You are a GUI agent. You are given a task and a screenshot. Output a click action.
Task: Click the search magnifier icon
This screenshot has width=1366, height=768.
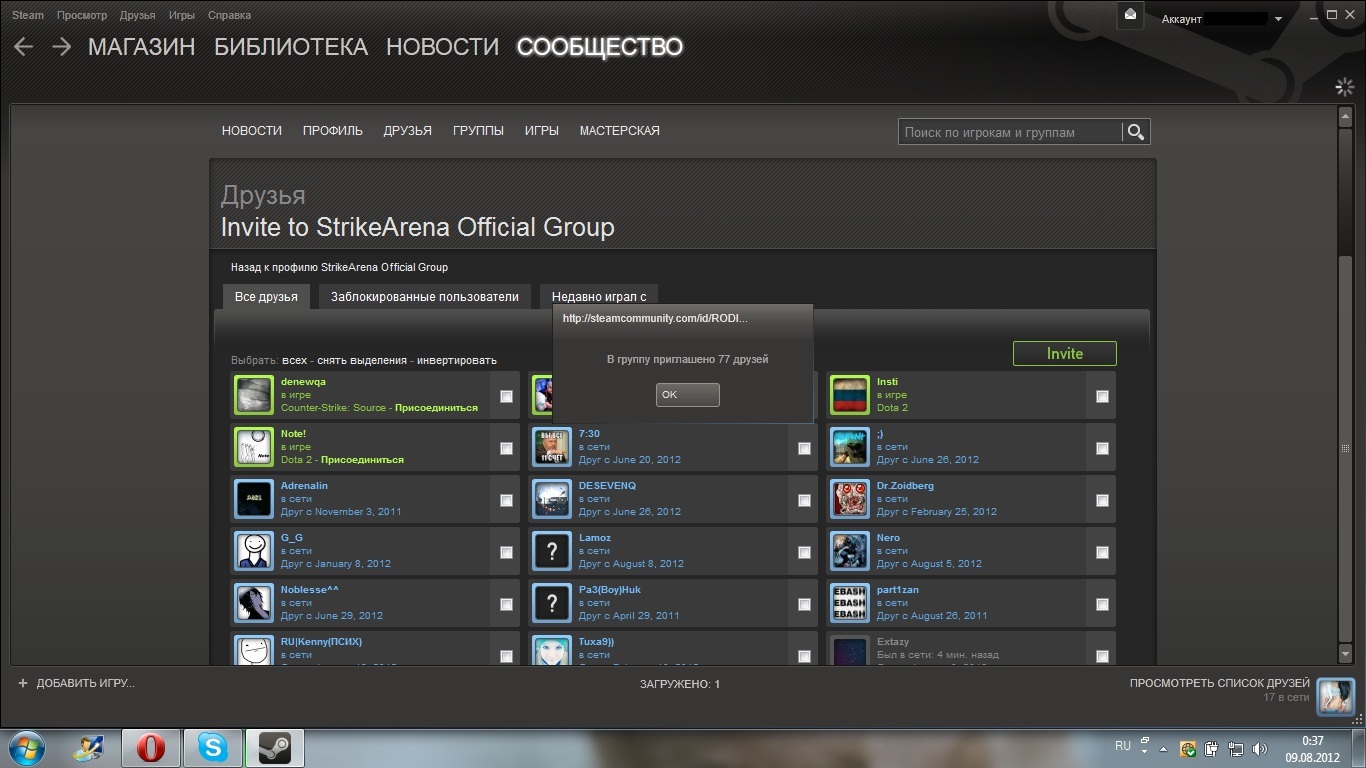pos(1135,132)
